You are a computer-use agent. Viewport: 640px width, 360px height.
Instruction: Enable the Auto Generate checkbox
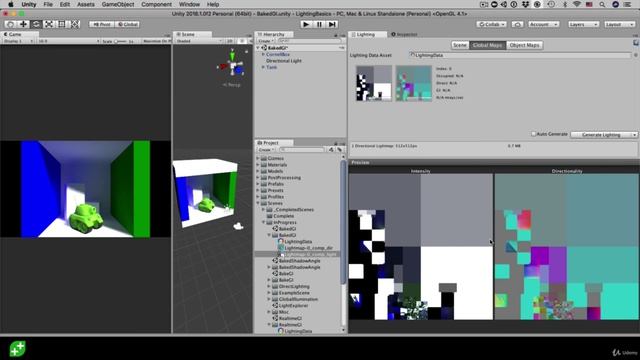click(x=533, y=134)
